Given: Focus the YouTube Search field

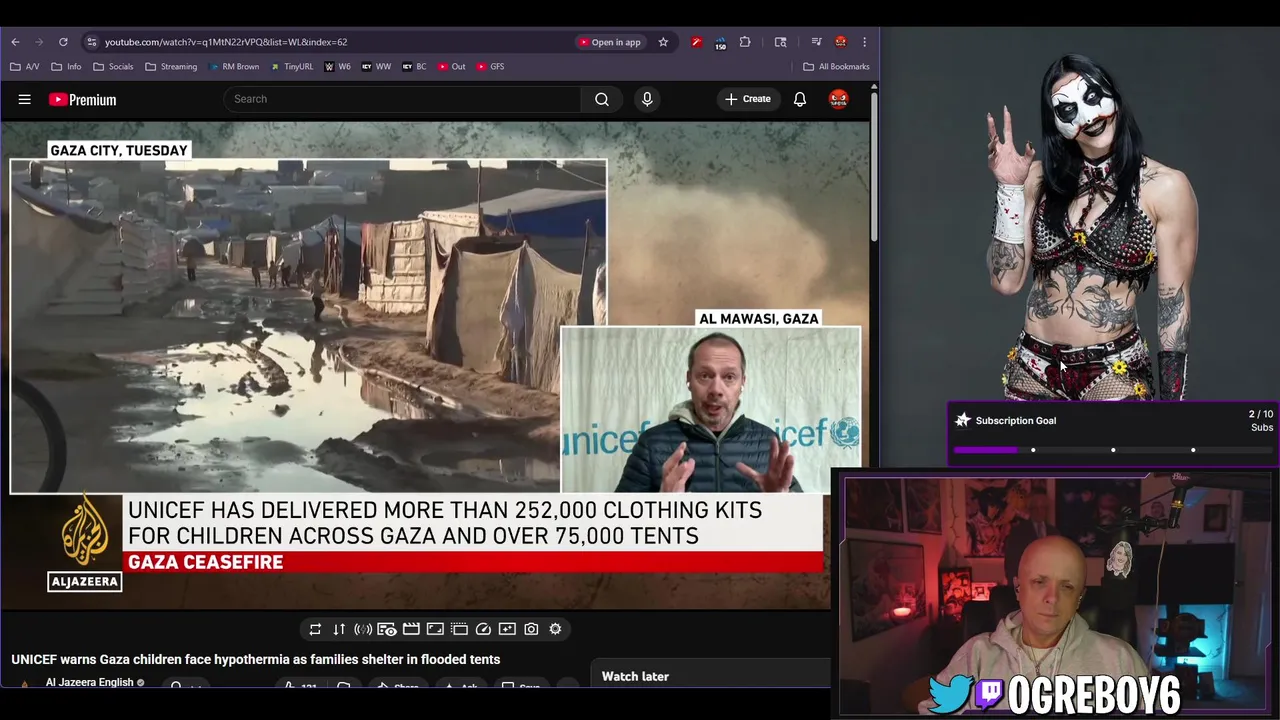Looking at the screenshot, I should (402, 99).
